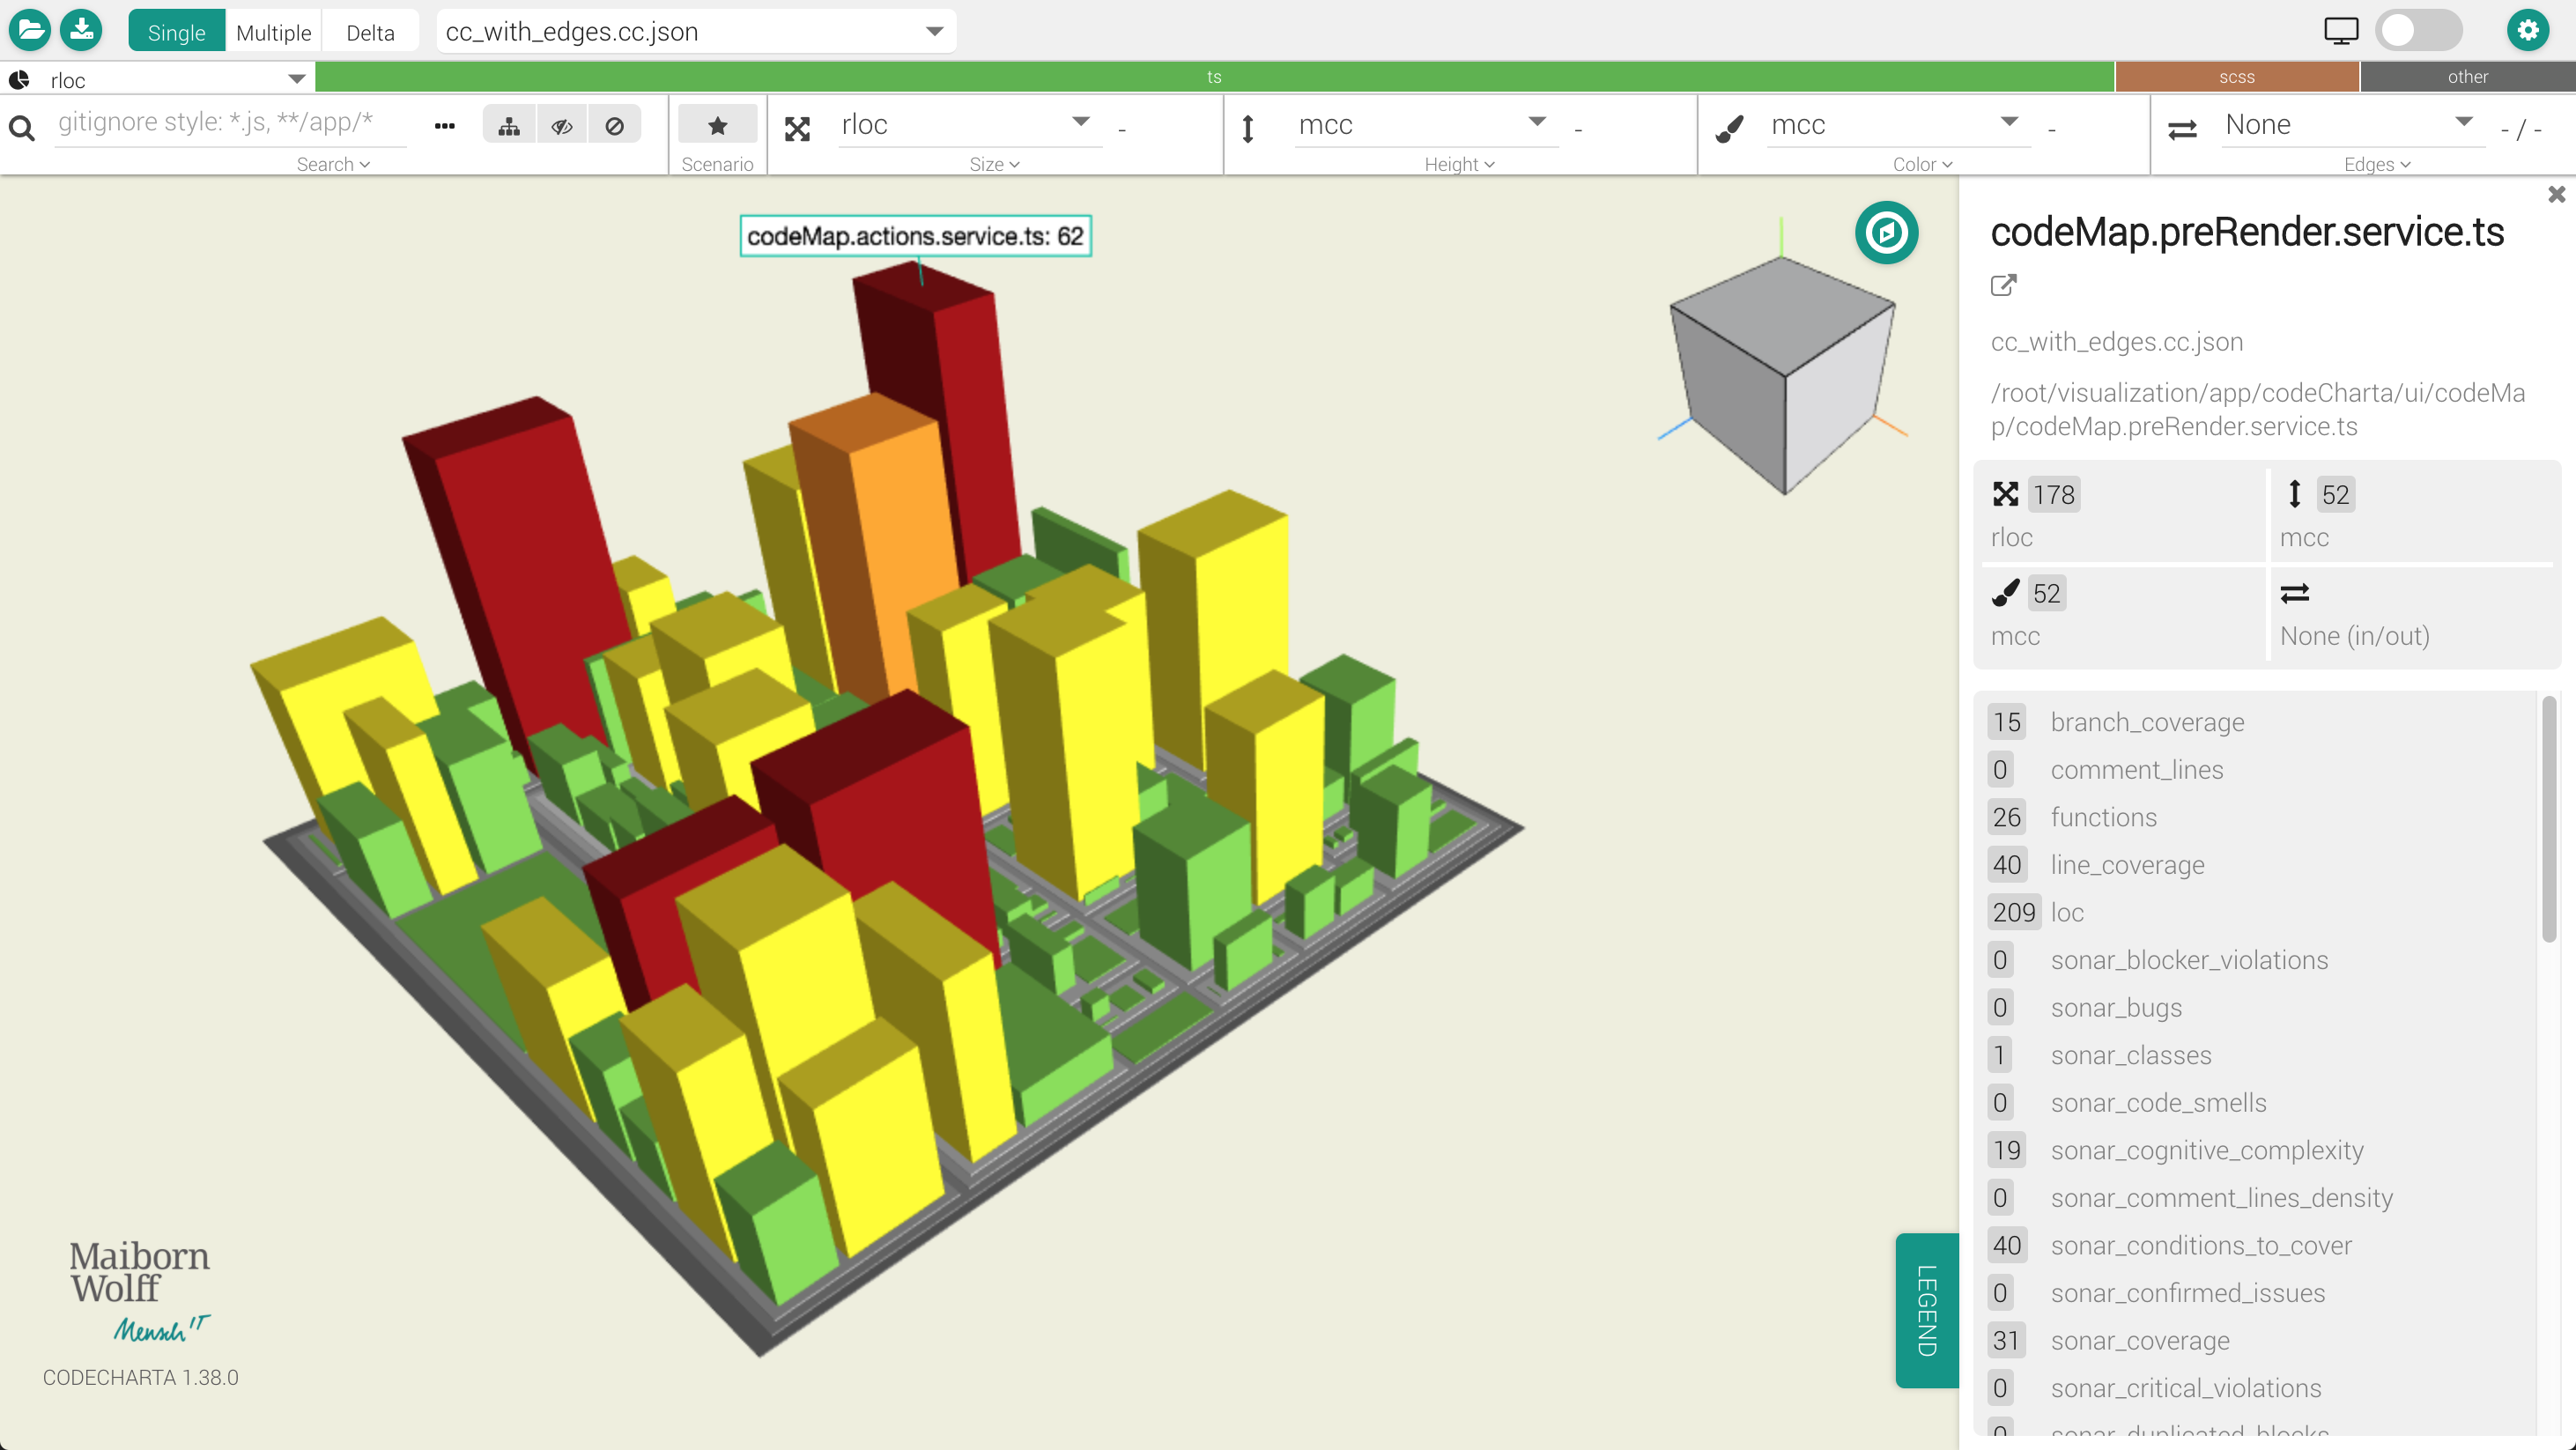Viewport: 2576px width, 1450px height.
Task: Toggle the hidden-eye visibility list button
Action: (562, 126)
